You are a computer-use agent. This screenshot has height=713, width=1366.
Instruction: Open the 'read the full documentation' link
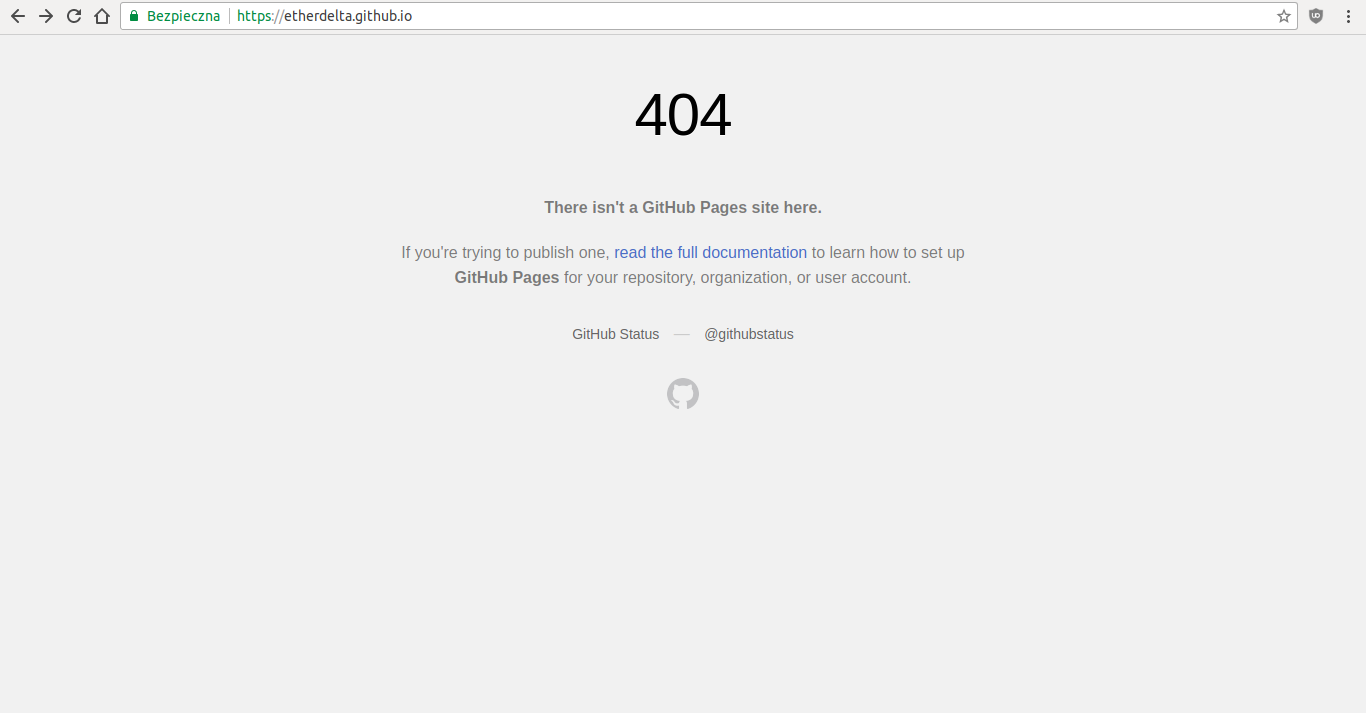(710, 253)
